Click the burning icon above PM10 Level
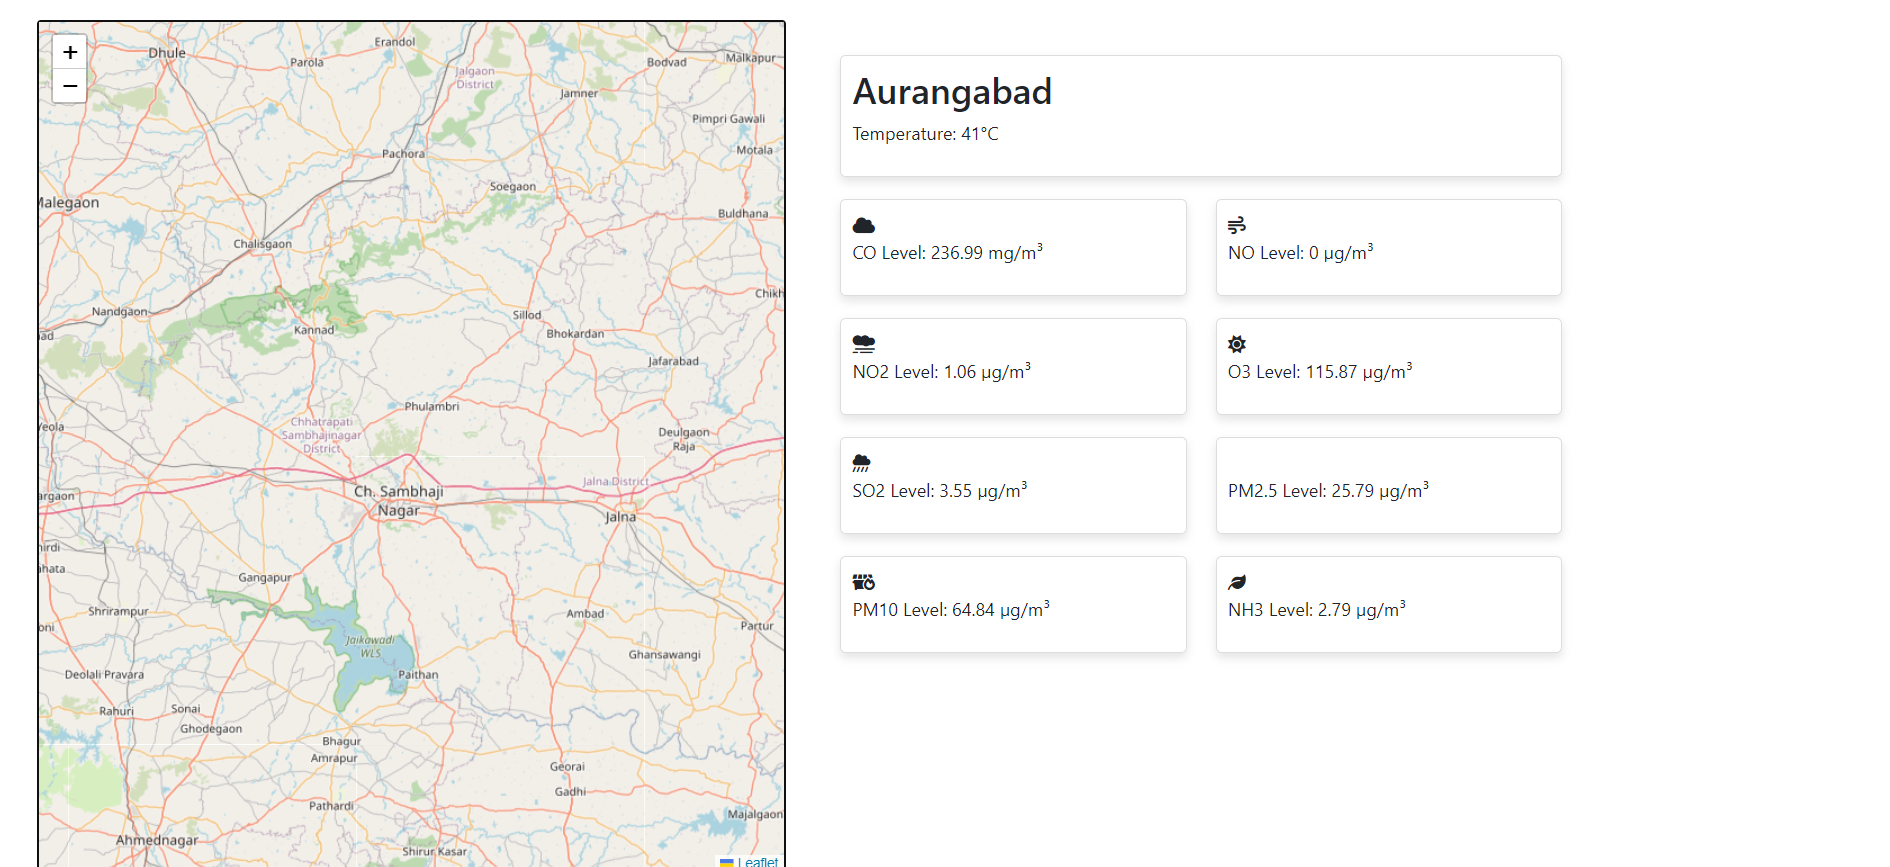 click(864, 582)
